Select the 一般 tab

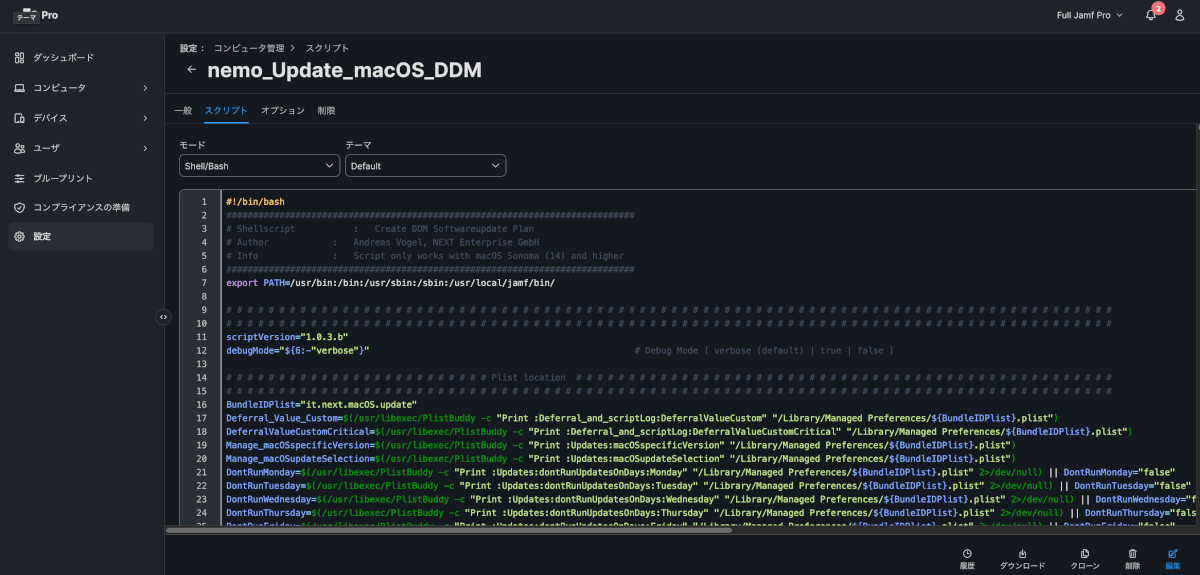point(183,111)
